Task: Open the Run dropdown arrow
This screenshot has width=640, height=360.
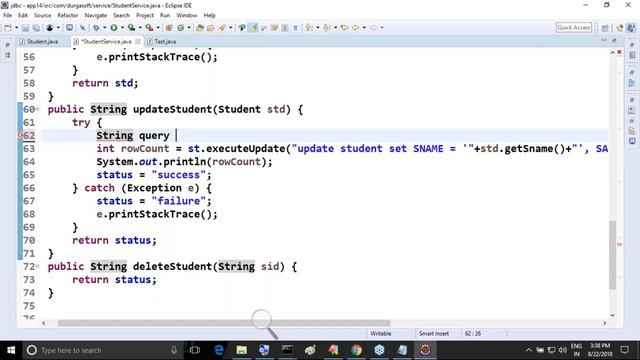Action: pyautogui.click(x=122, y=28)
